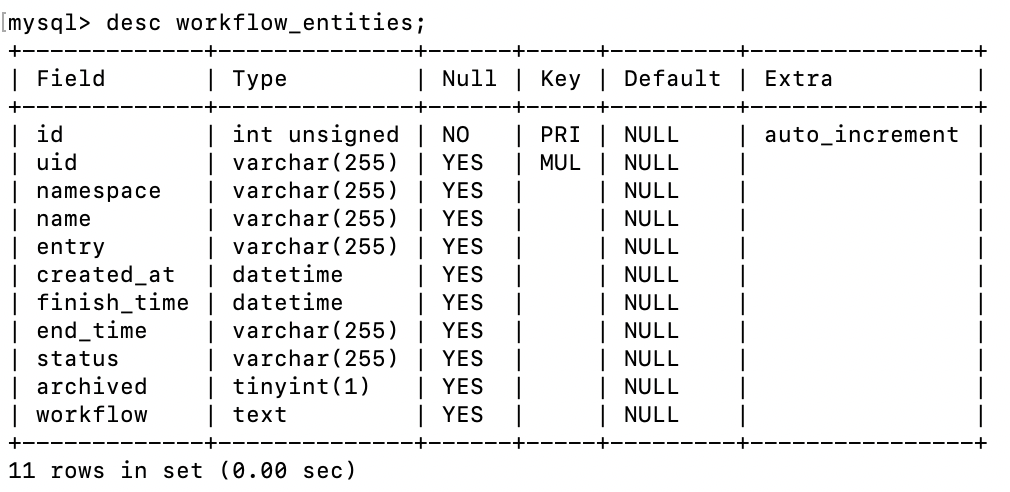Select the Field column header
The image size is (1010, 492).
click(70, 79)
